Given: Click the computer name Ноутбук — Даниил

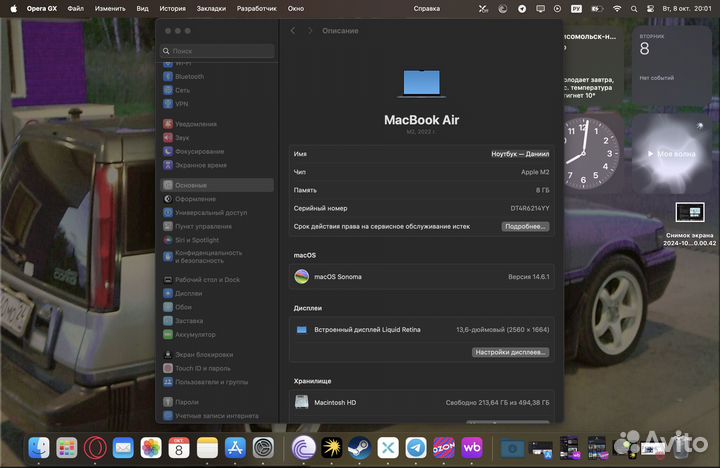Looking at the screenshot, I should click(520, 154).
